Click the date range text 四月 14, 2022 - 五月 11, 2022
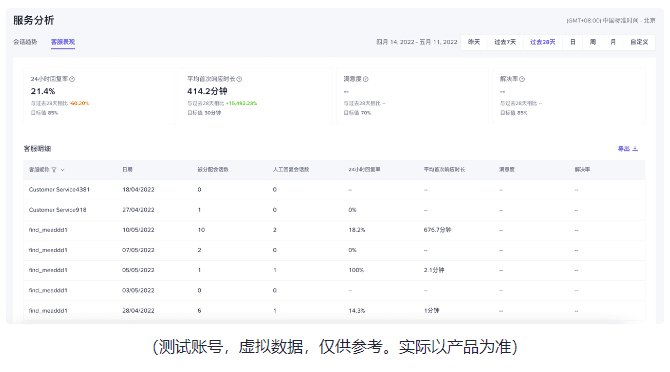This screenshot has width=670, height=372. 417,42
